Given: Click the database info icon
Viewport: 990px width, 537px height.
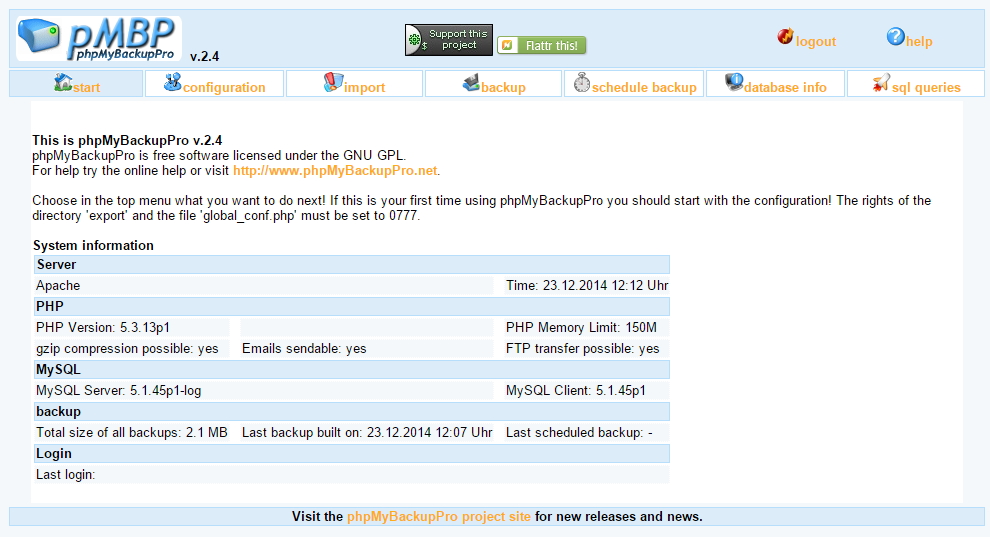Looking at the screenshot, I should click(734, 82).
